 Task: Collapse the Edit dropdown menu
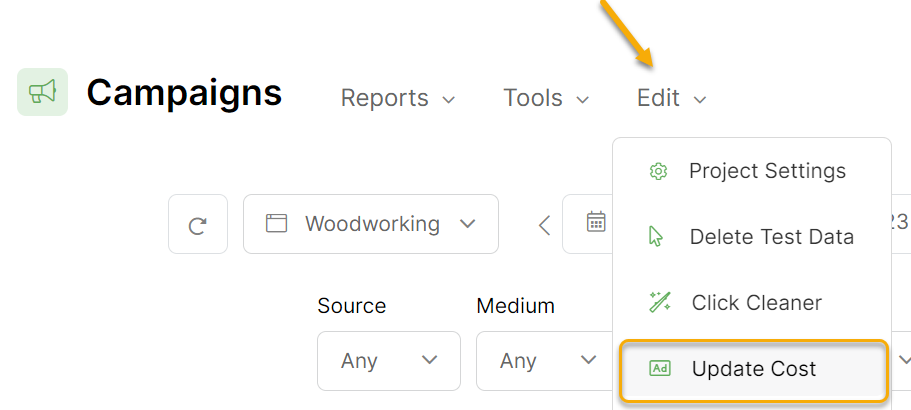tap(672, 98)
